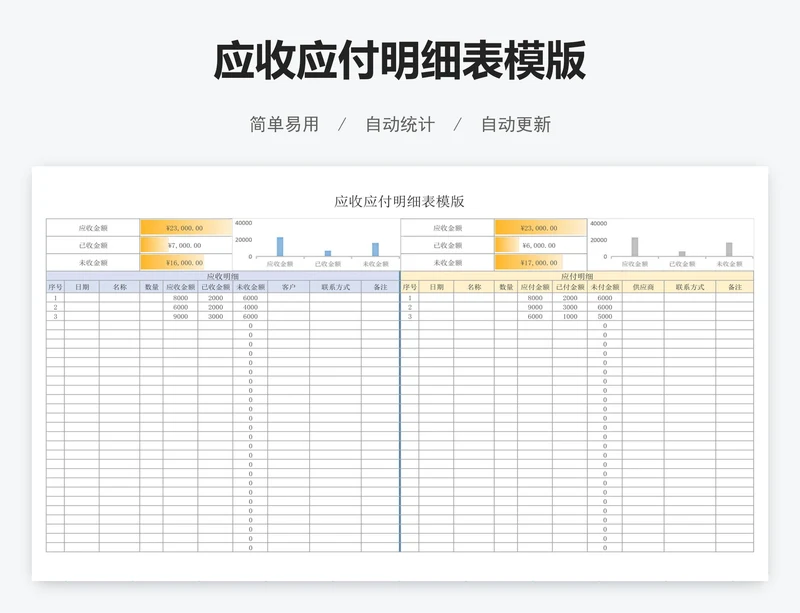
Task: Select the ¥7,000.00 data bar cell
Action: point(186,245)
